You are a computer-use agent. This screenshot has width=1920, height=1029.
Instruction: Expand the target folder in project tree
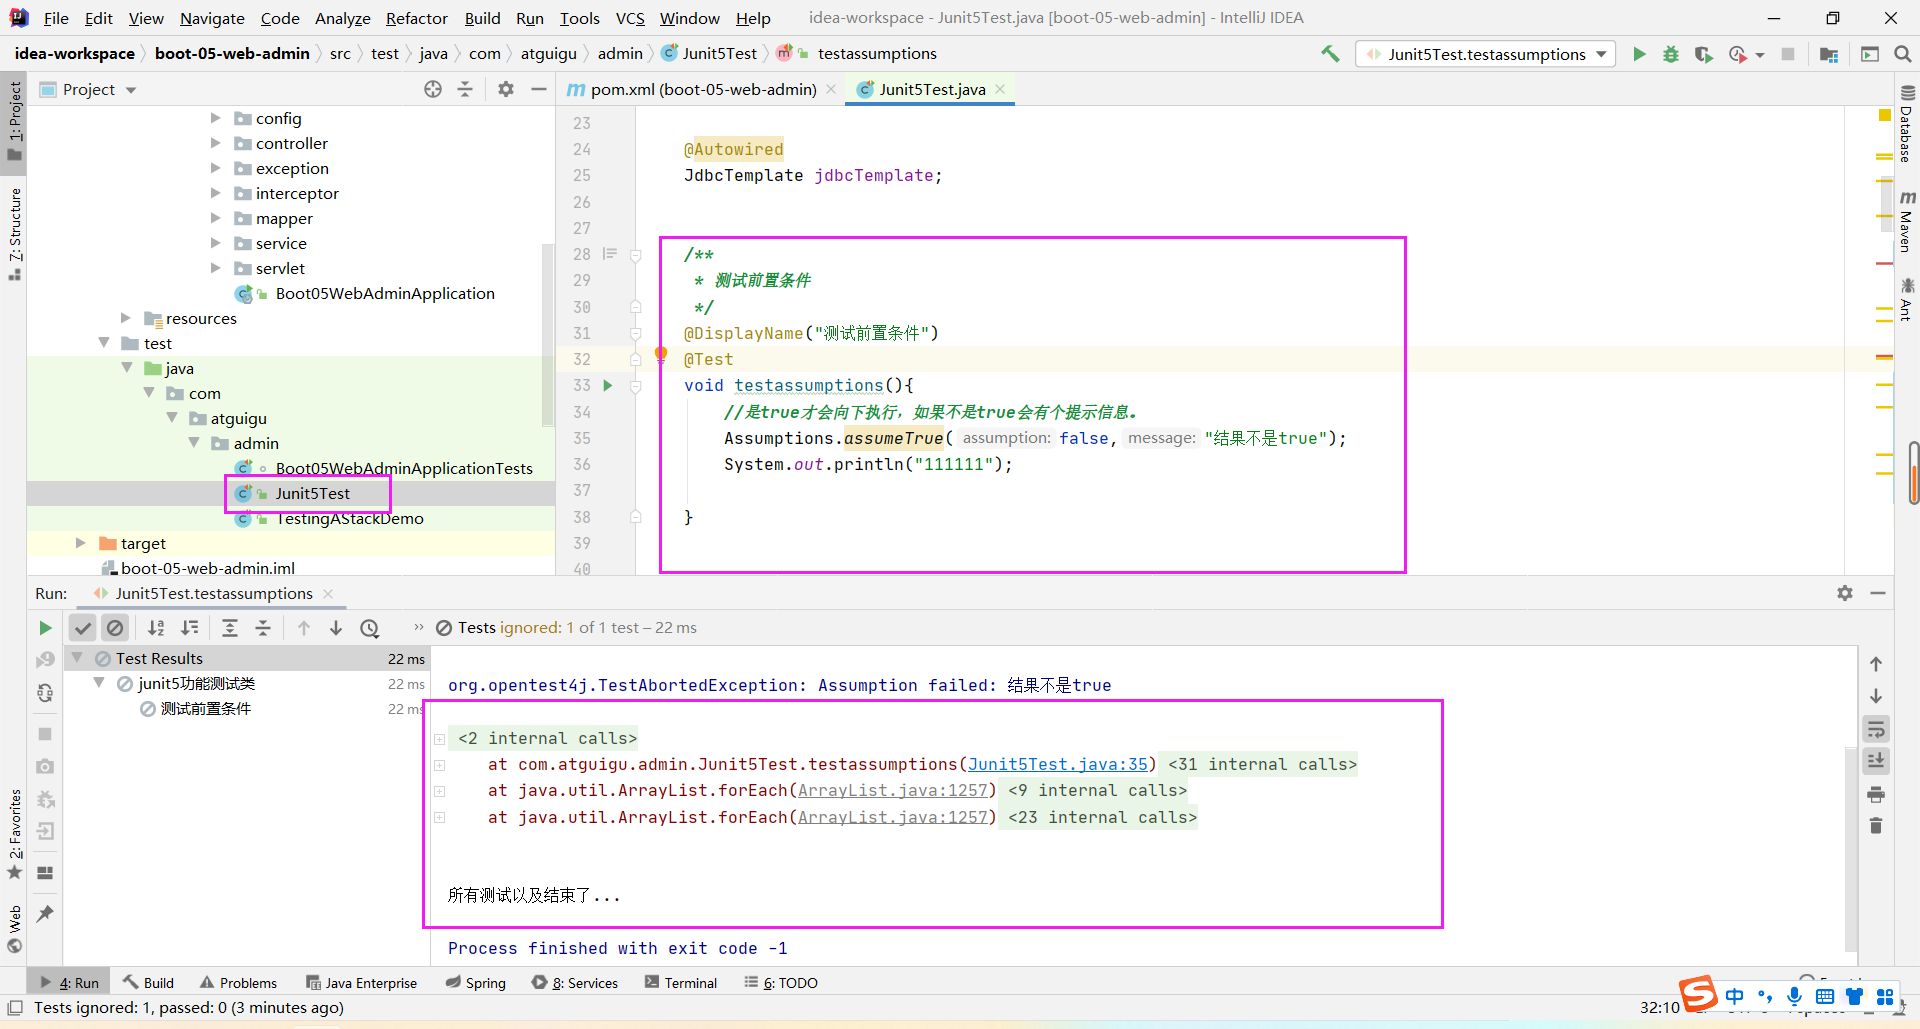pos(81,543)
